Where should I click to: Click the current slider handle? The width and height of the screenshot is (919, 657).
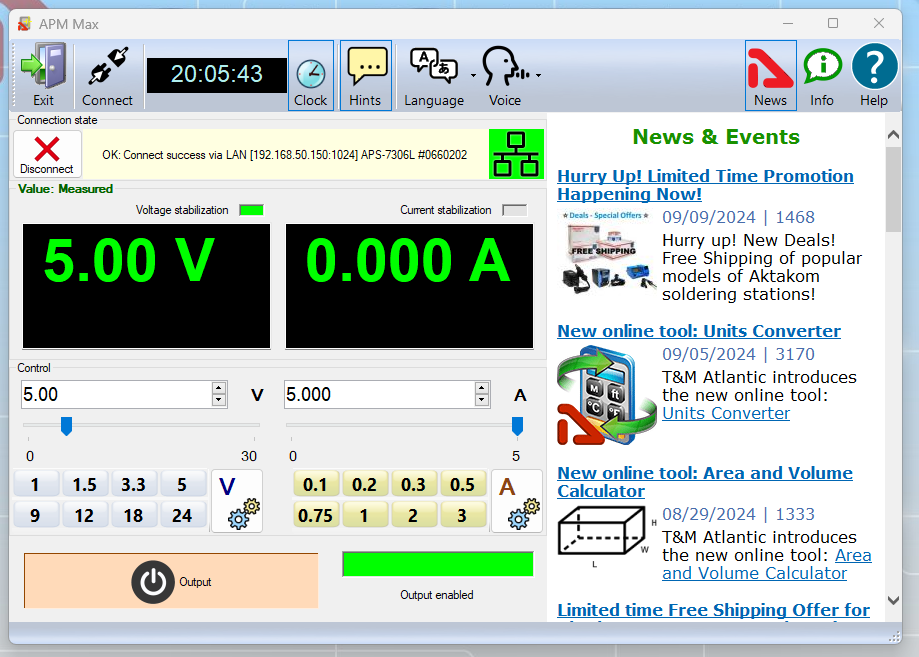[x=518, y=426]
